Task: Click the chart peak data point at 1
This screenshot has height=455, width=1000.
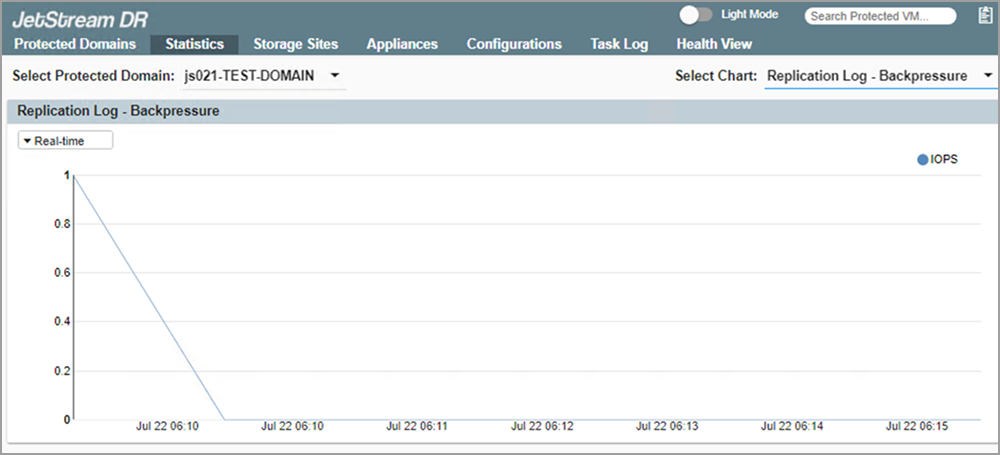Action: (x=75, y=175)
